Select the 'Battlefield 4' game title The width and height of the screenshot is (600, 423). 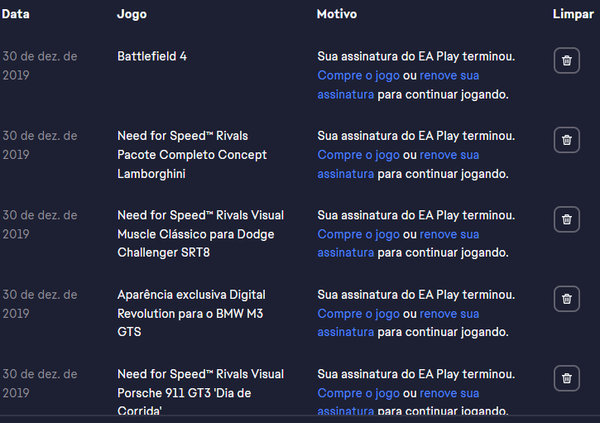(152, 56)
